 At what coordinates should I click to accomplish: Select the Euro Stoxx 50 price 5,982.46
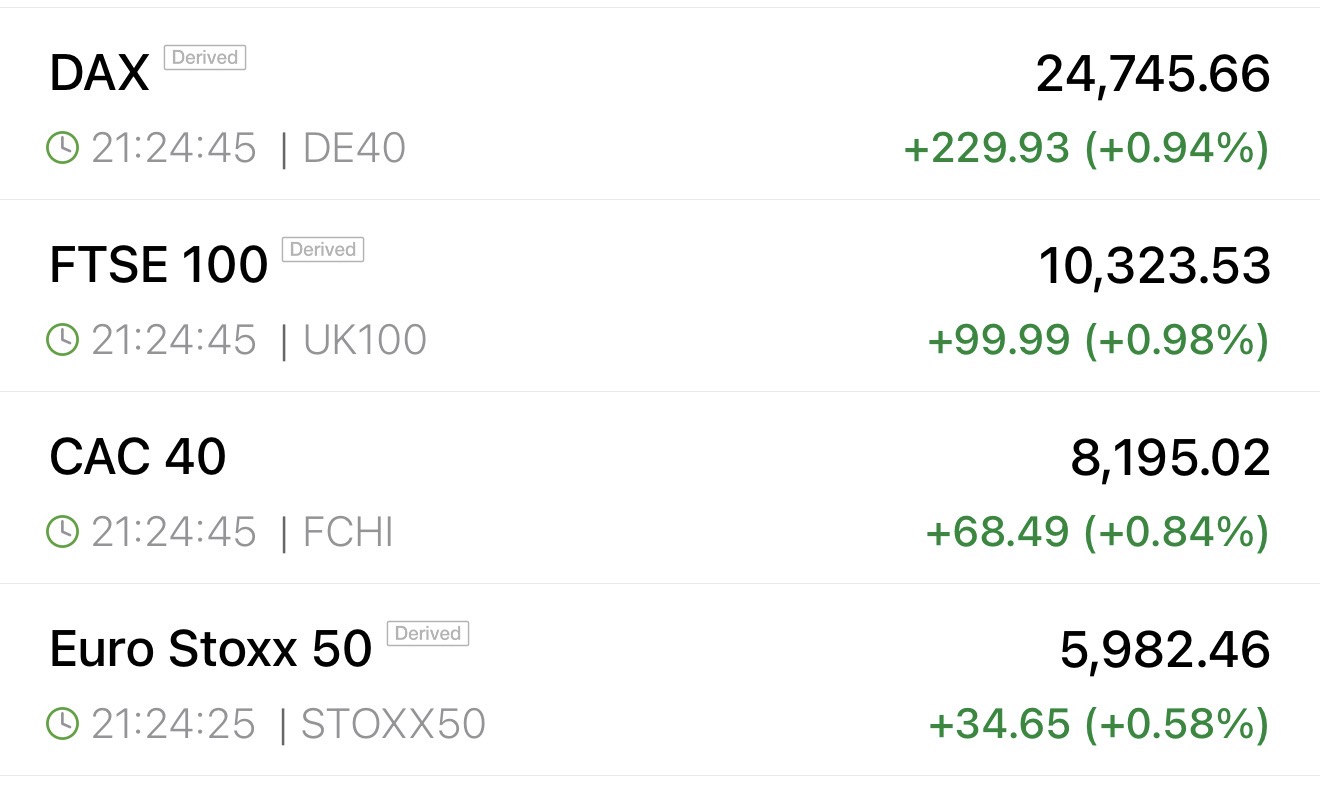[x=1165, y=651]
